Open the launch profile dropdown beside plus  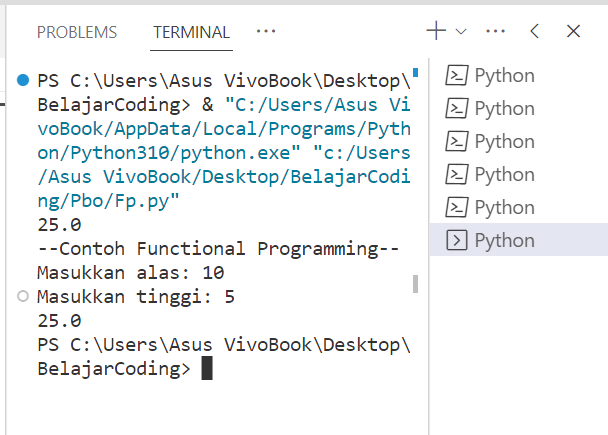[x=461, y=31]
